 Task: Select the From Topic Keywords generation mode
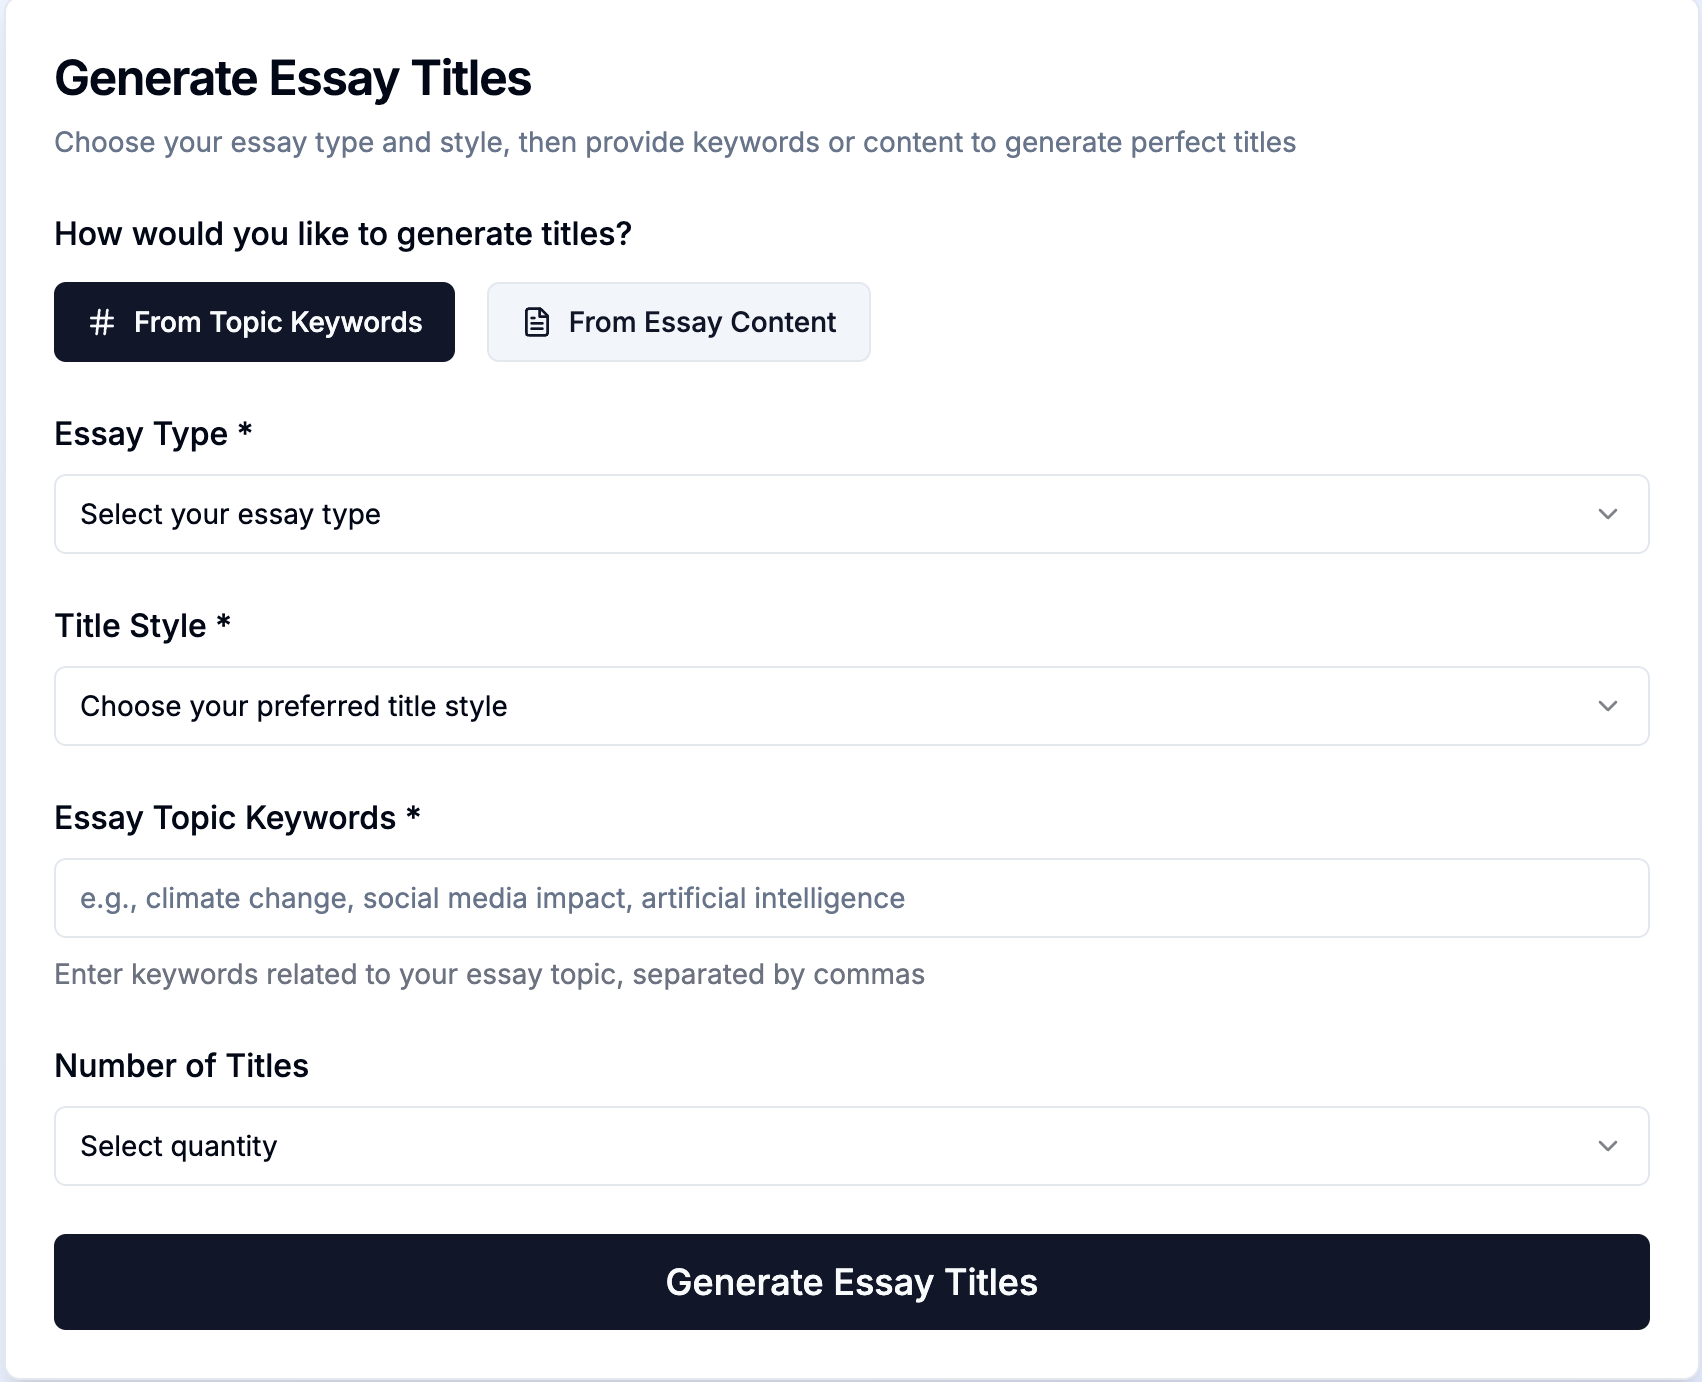[254, 321]
